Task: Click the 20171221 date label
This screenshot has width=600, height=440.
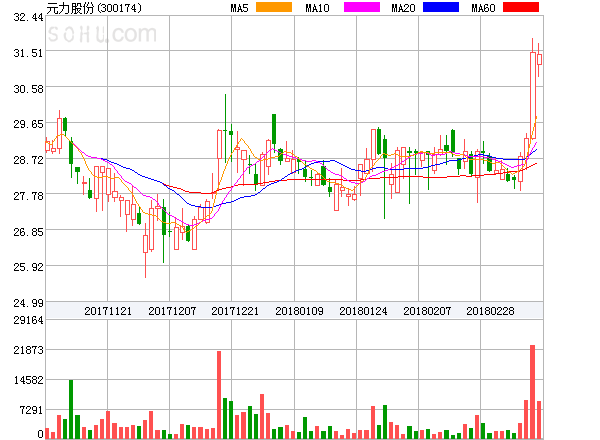Action: [x=235, y=311]
